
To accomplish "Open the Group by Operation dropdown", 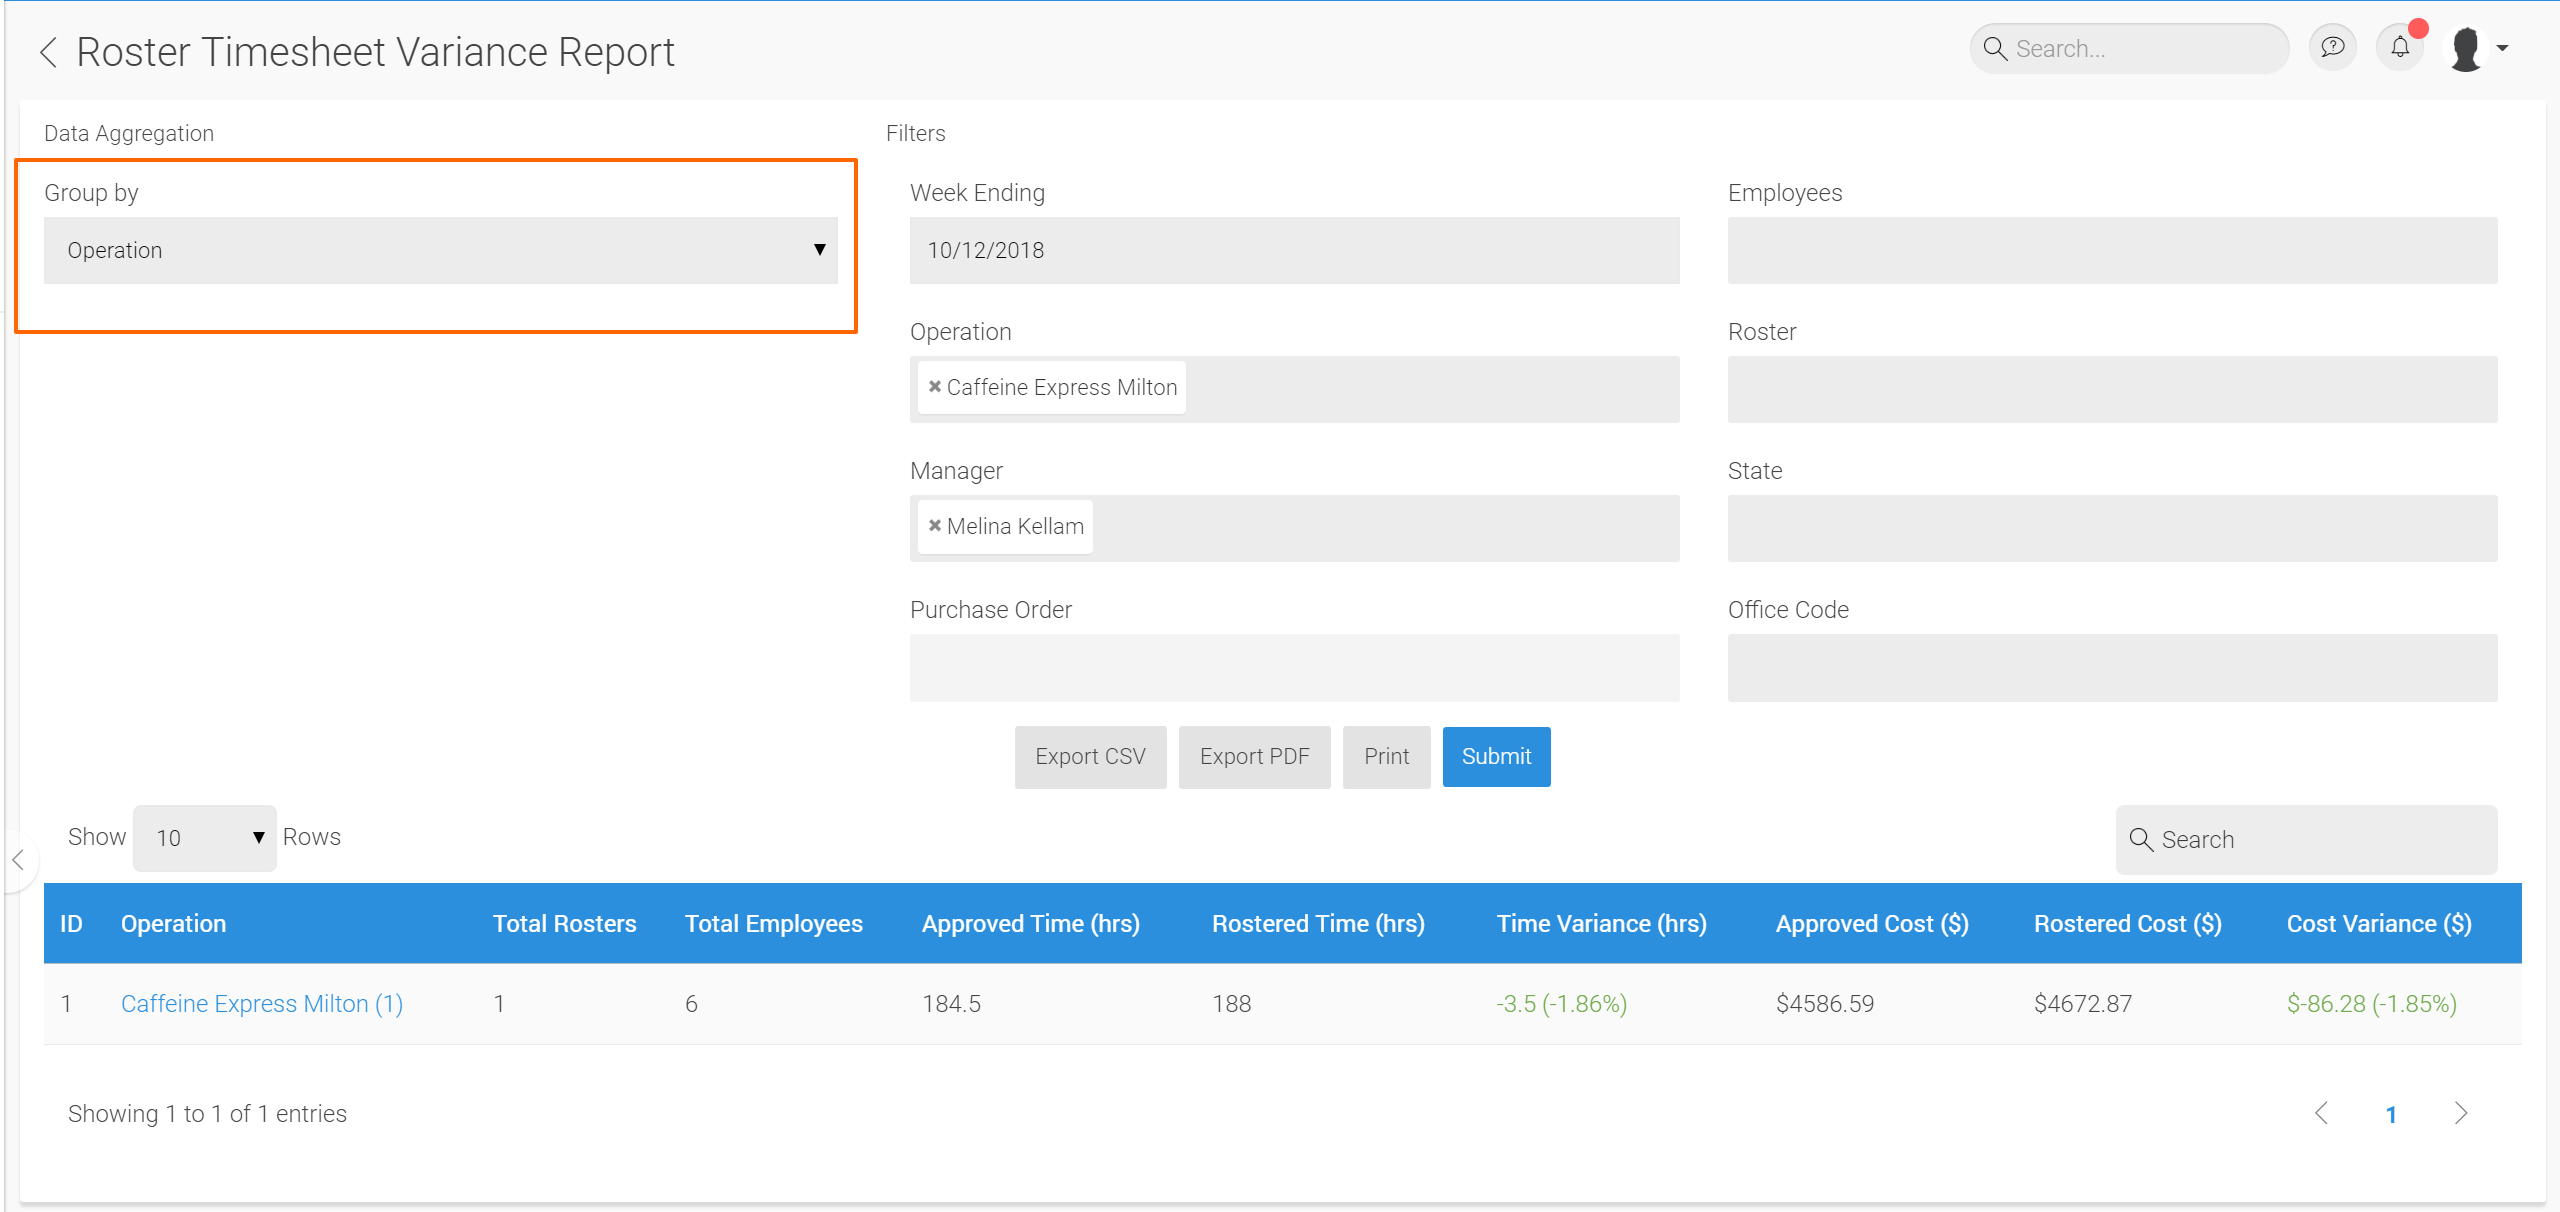I will [x=440, y=251].
